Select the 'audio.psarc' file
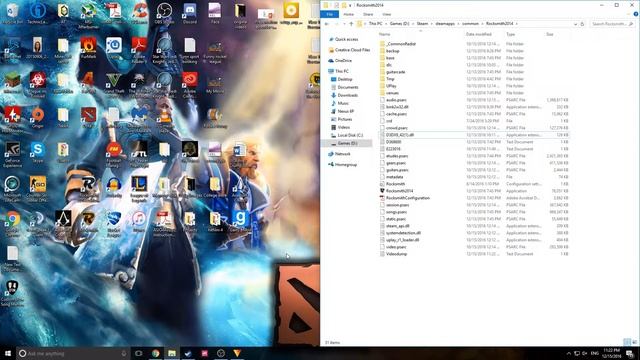This screenshot has width=640, height=360. click(x=473, y=100)
